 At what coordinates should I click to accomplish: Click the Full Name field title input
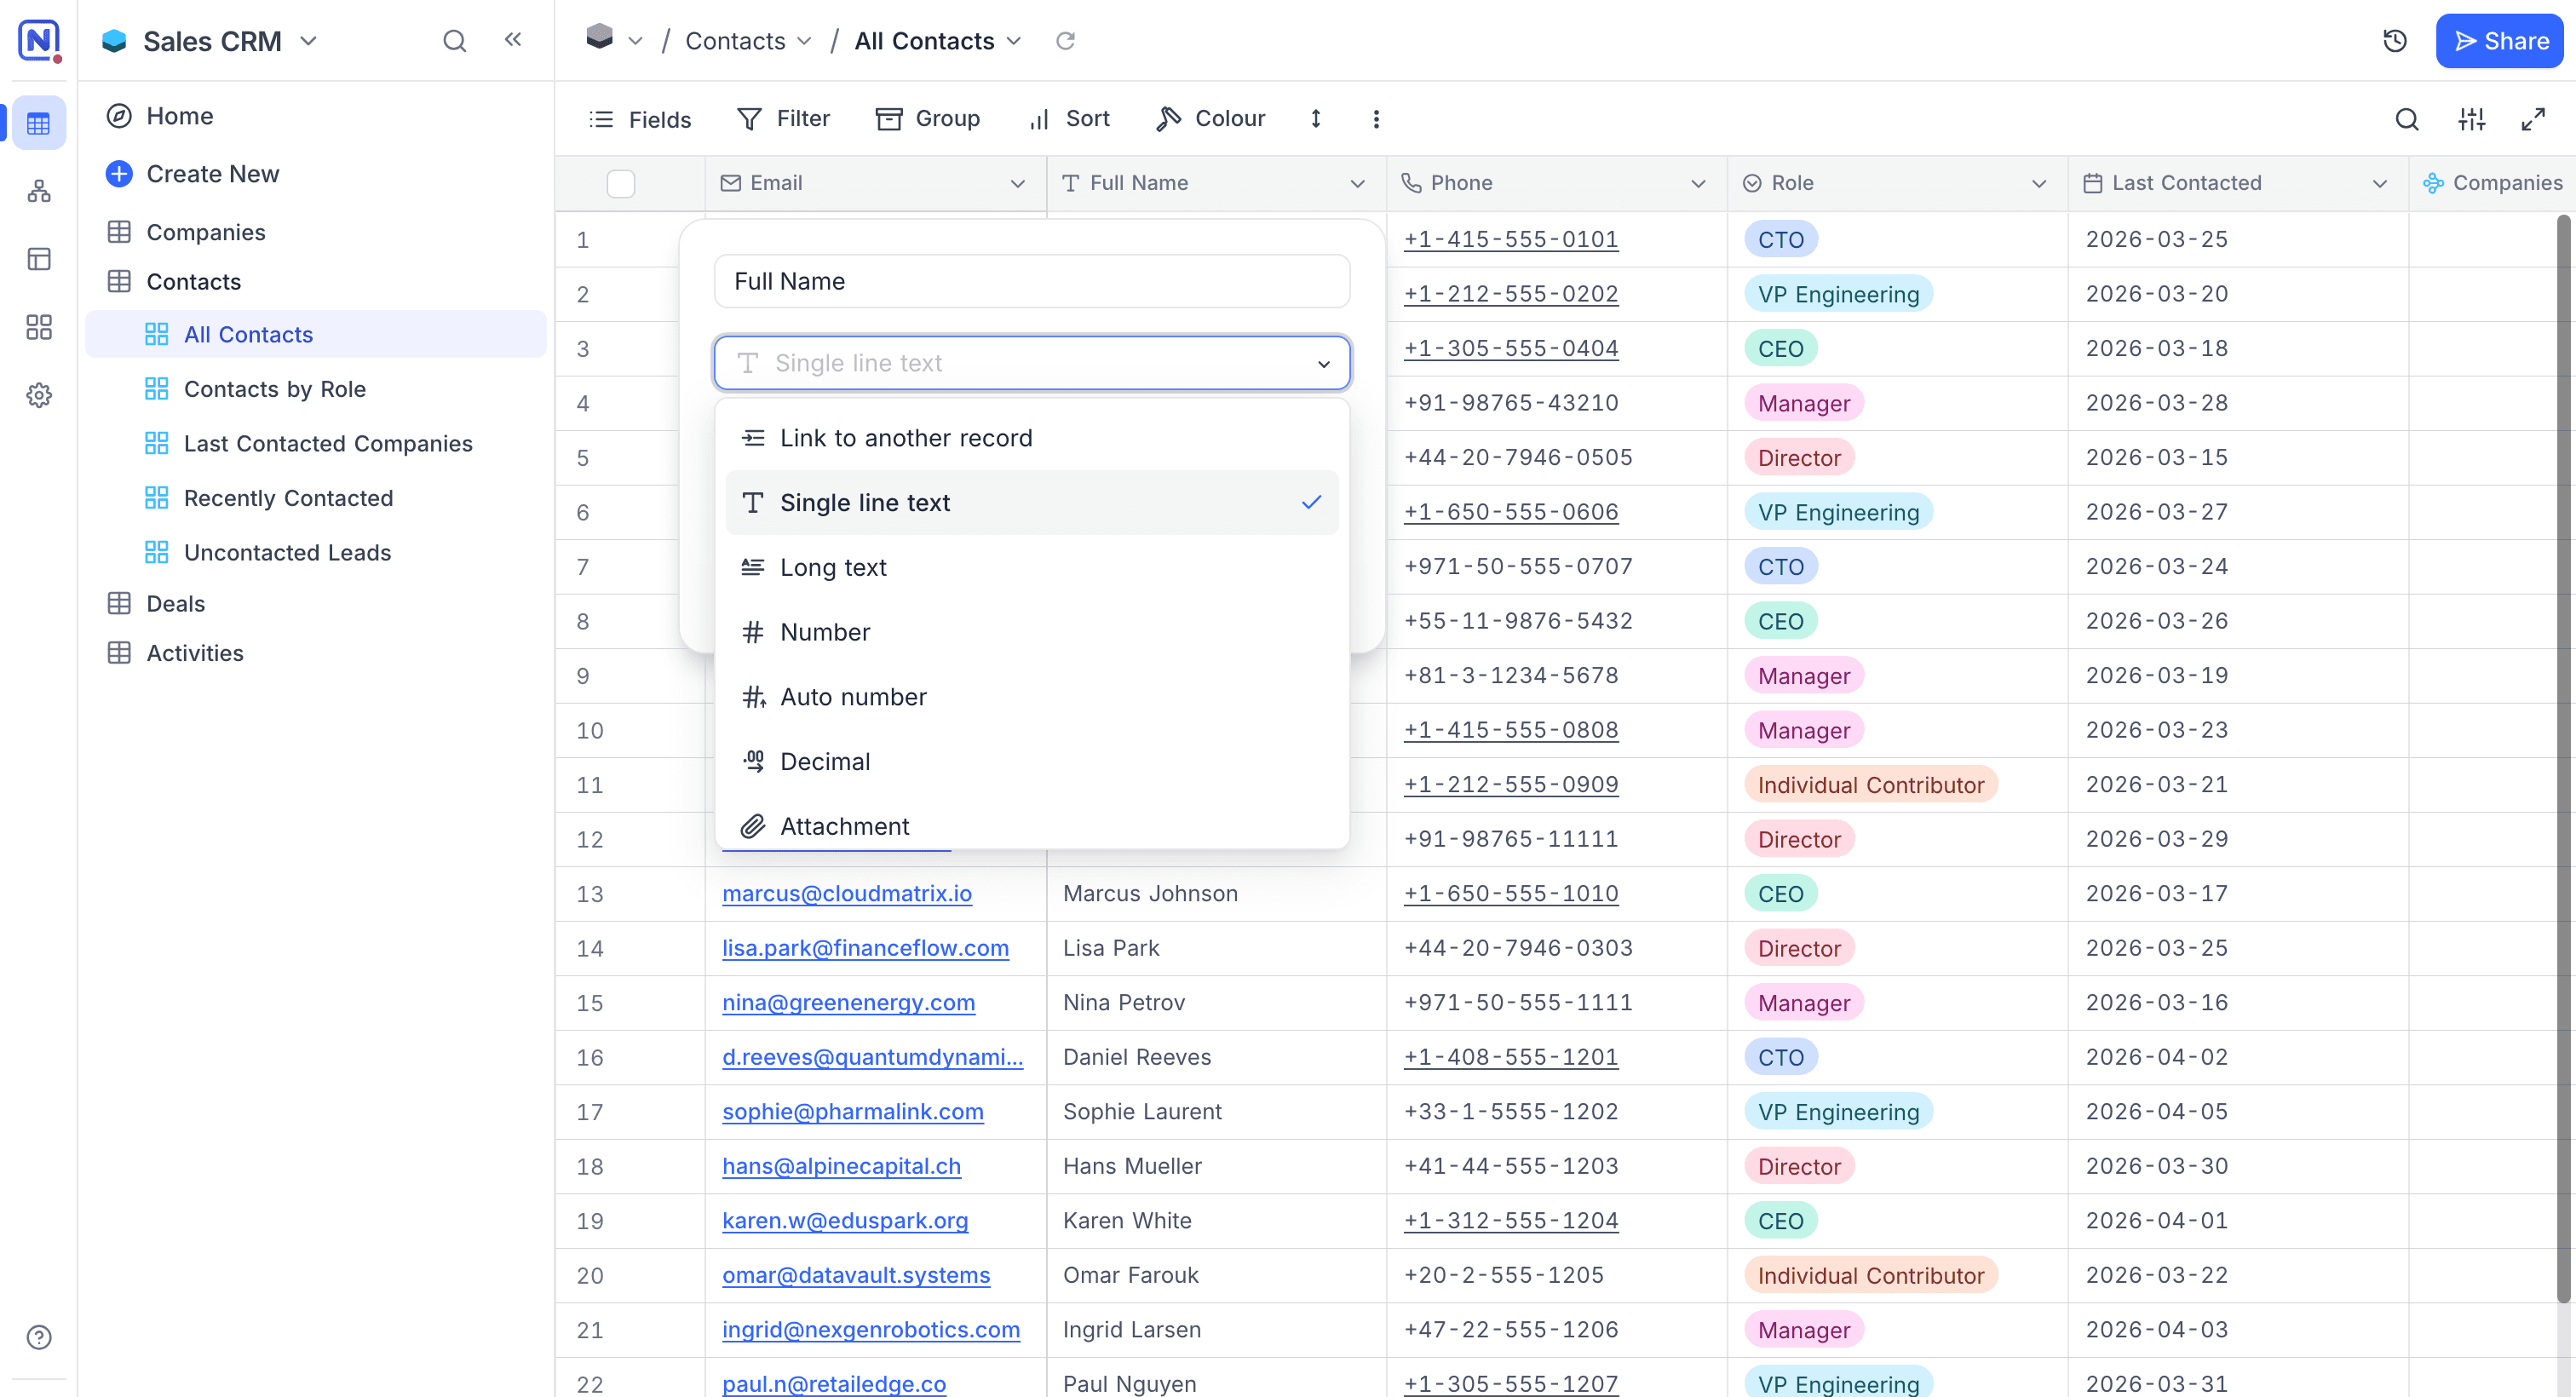click(x=1032, y=281)
